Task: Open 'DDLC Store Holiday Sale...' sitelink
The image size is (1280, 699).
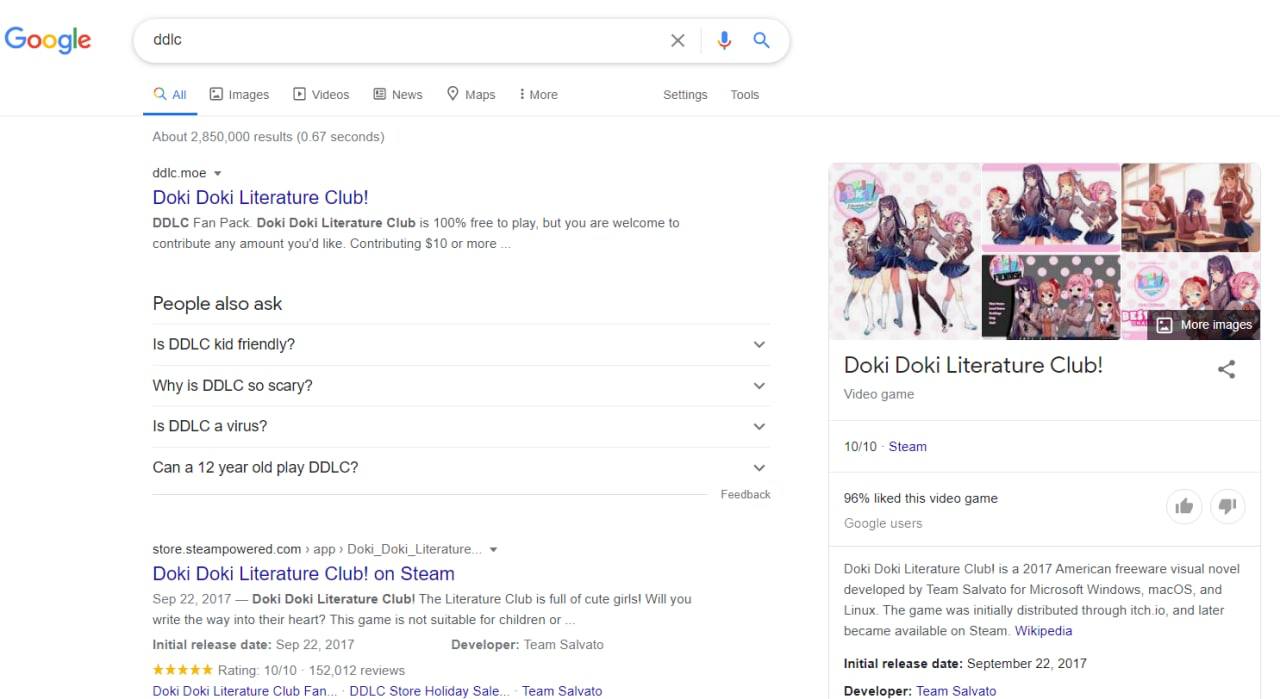Action: [429, 691]
